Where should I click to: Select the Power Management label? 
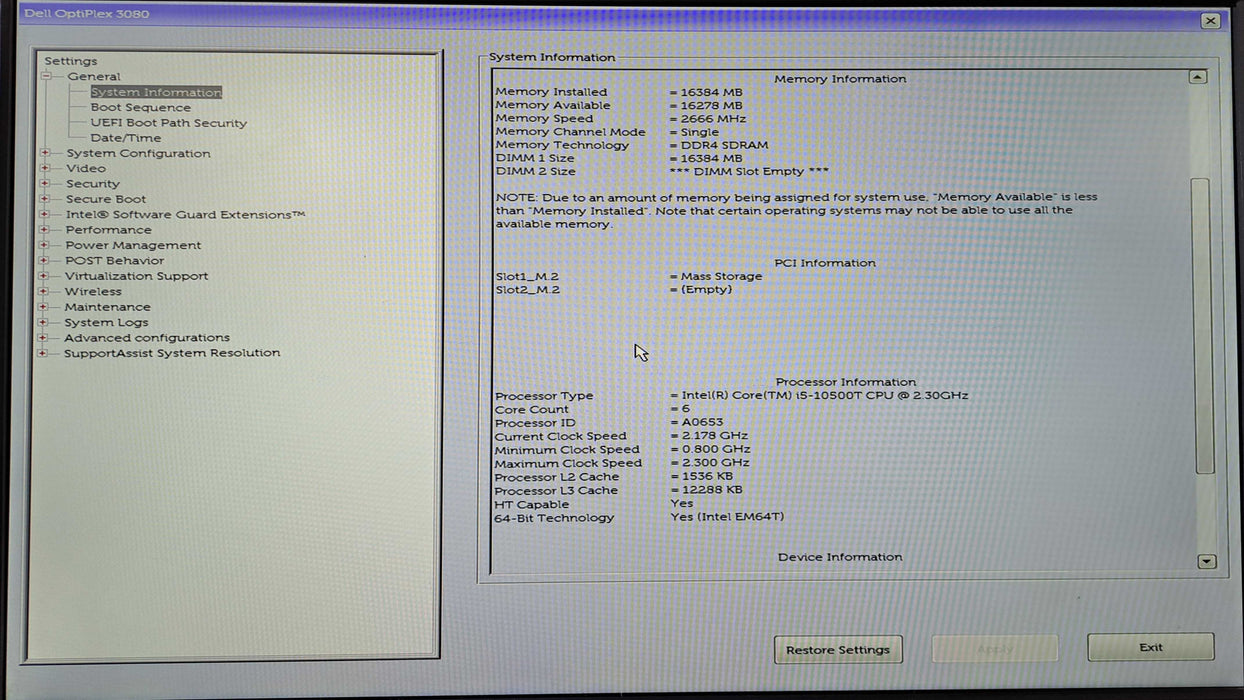[133, 245]
